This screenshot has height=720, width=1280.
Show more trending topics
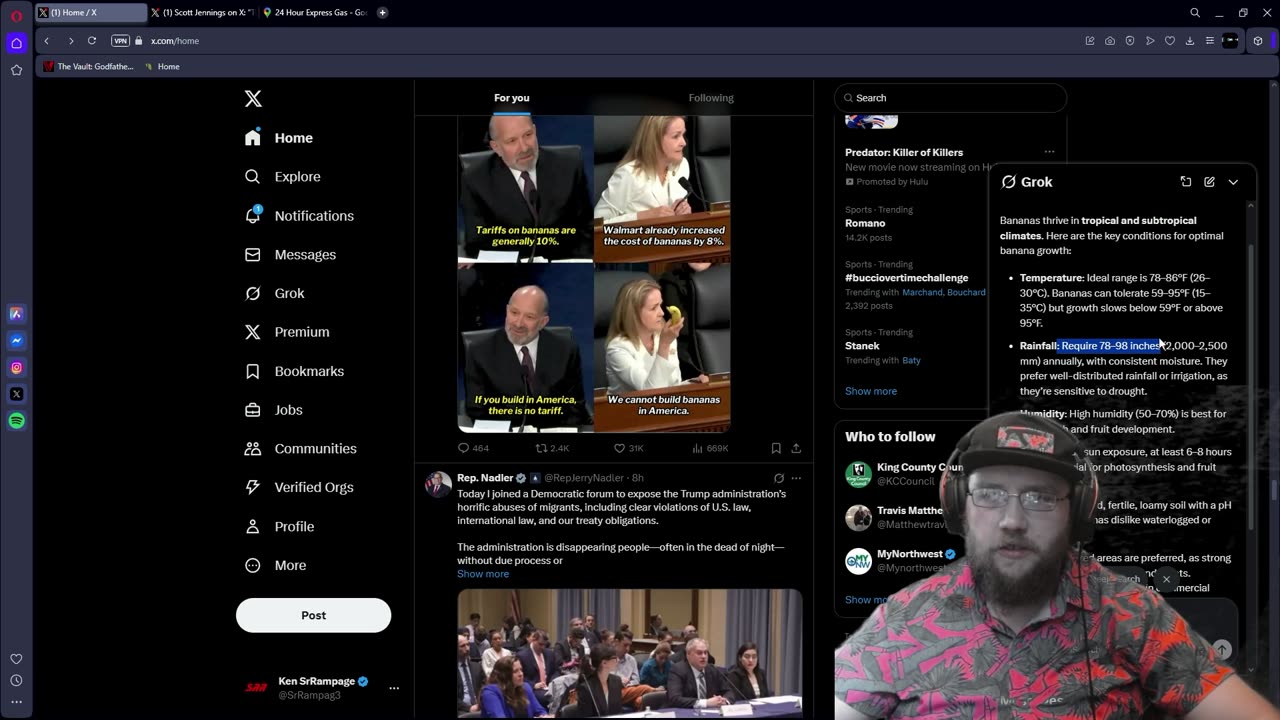pos(871,391)
